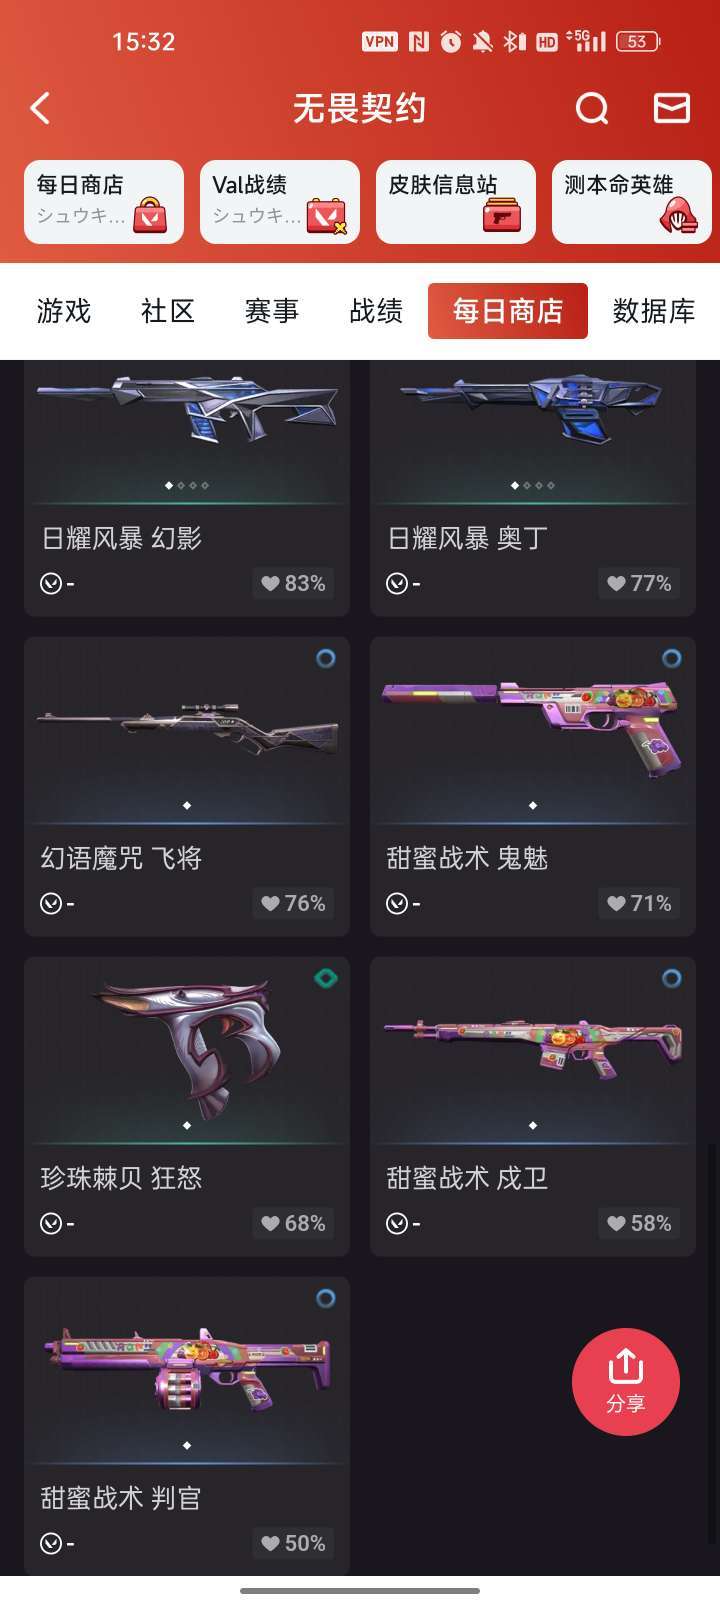720x1608 pixels.
Task: Open the 每日商店 shortcut card
Action: click(104, 202)
